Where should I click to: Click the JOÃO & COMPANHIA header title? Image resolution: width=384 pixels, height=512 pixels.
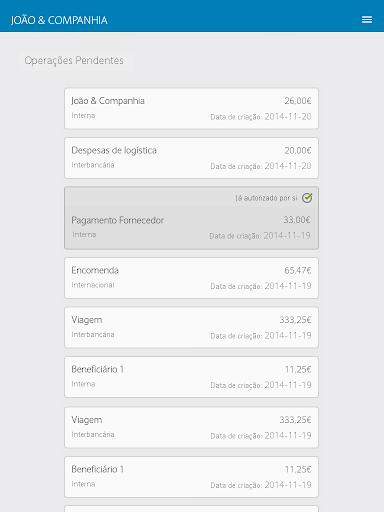[59, 20]
